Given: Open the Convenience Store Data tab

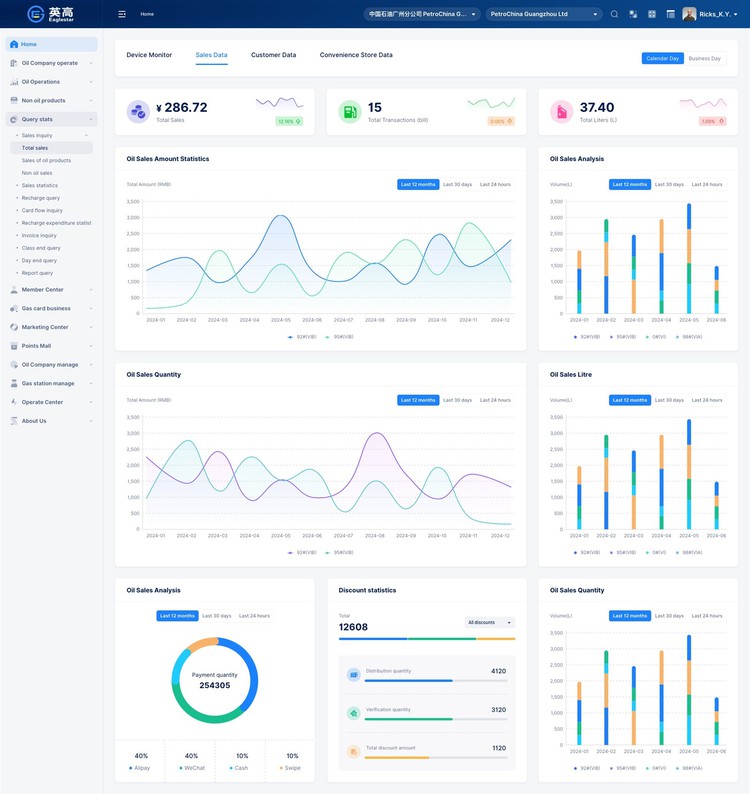Looking at the screenshot, I should pyautogui.click(x=356, y=55).
